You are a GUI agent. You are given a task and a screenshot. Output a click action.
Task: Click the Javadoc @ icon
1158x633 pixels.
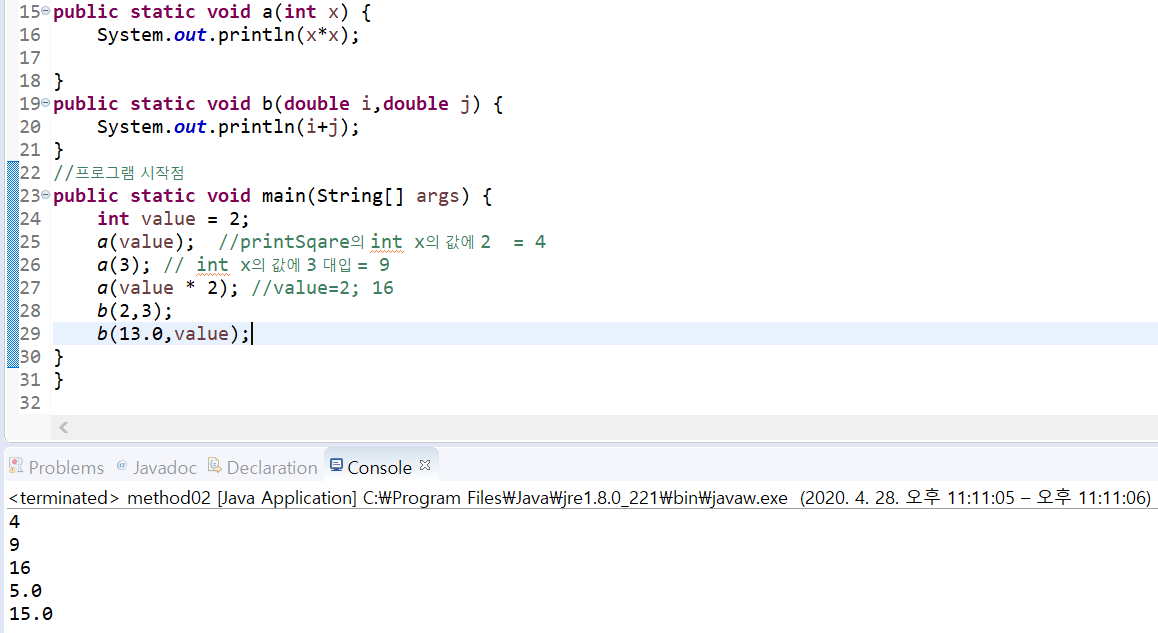pos(122,465)
